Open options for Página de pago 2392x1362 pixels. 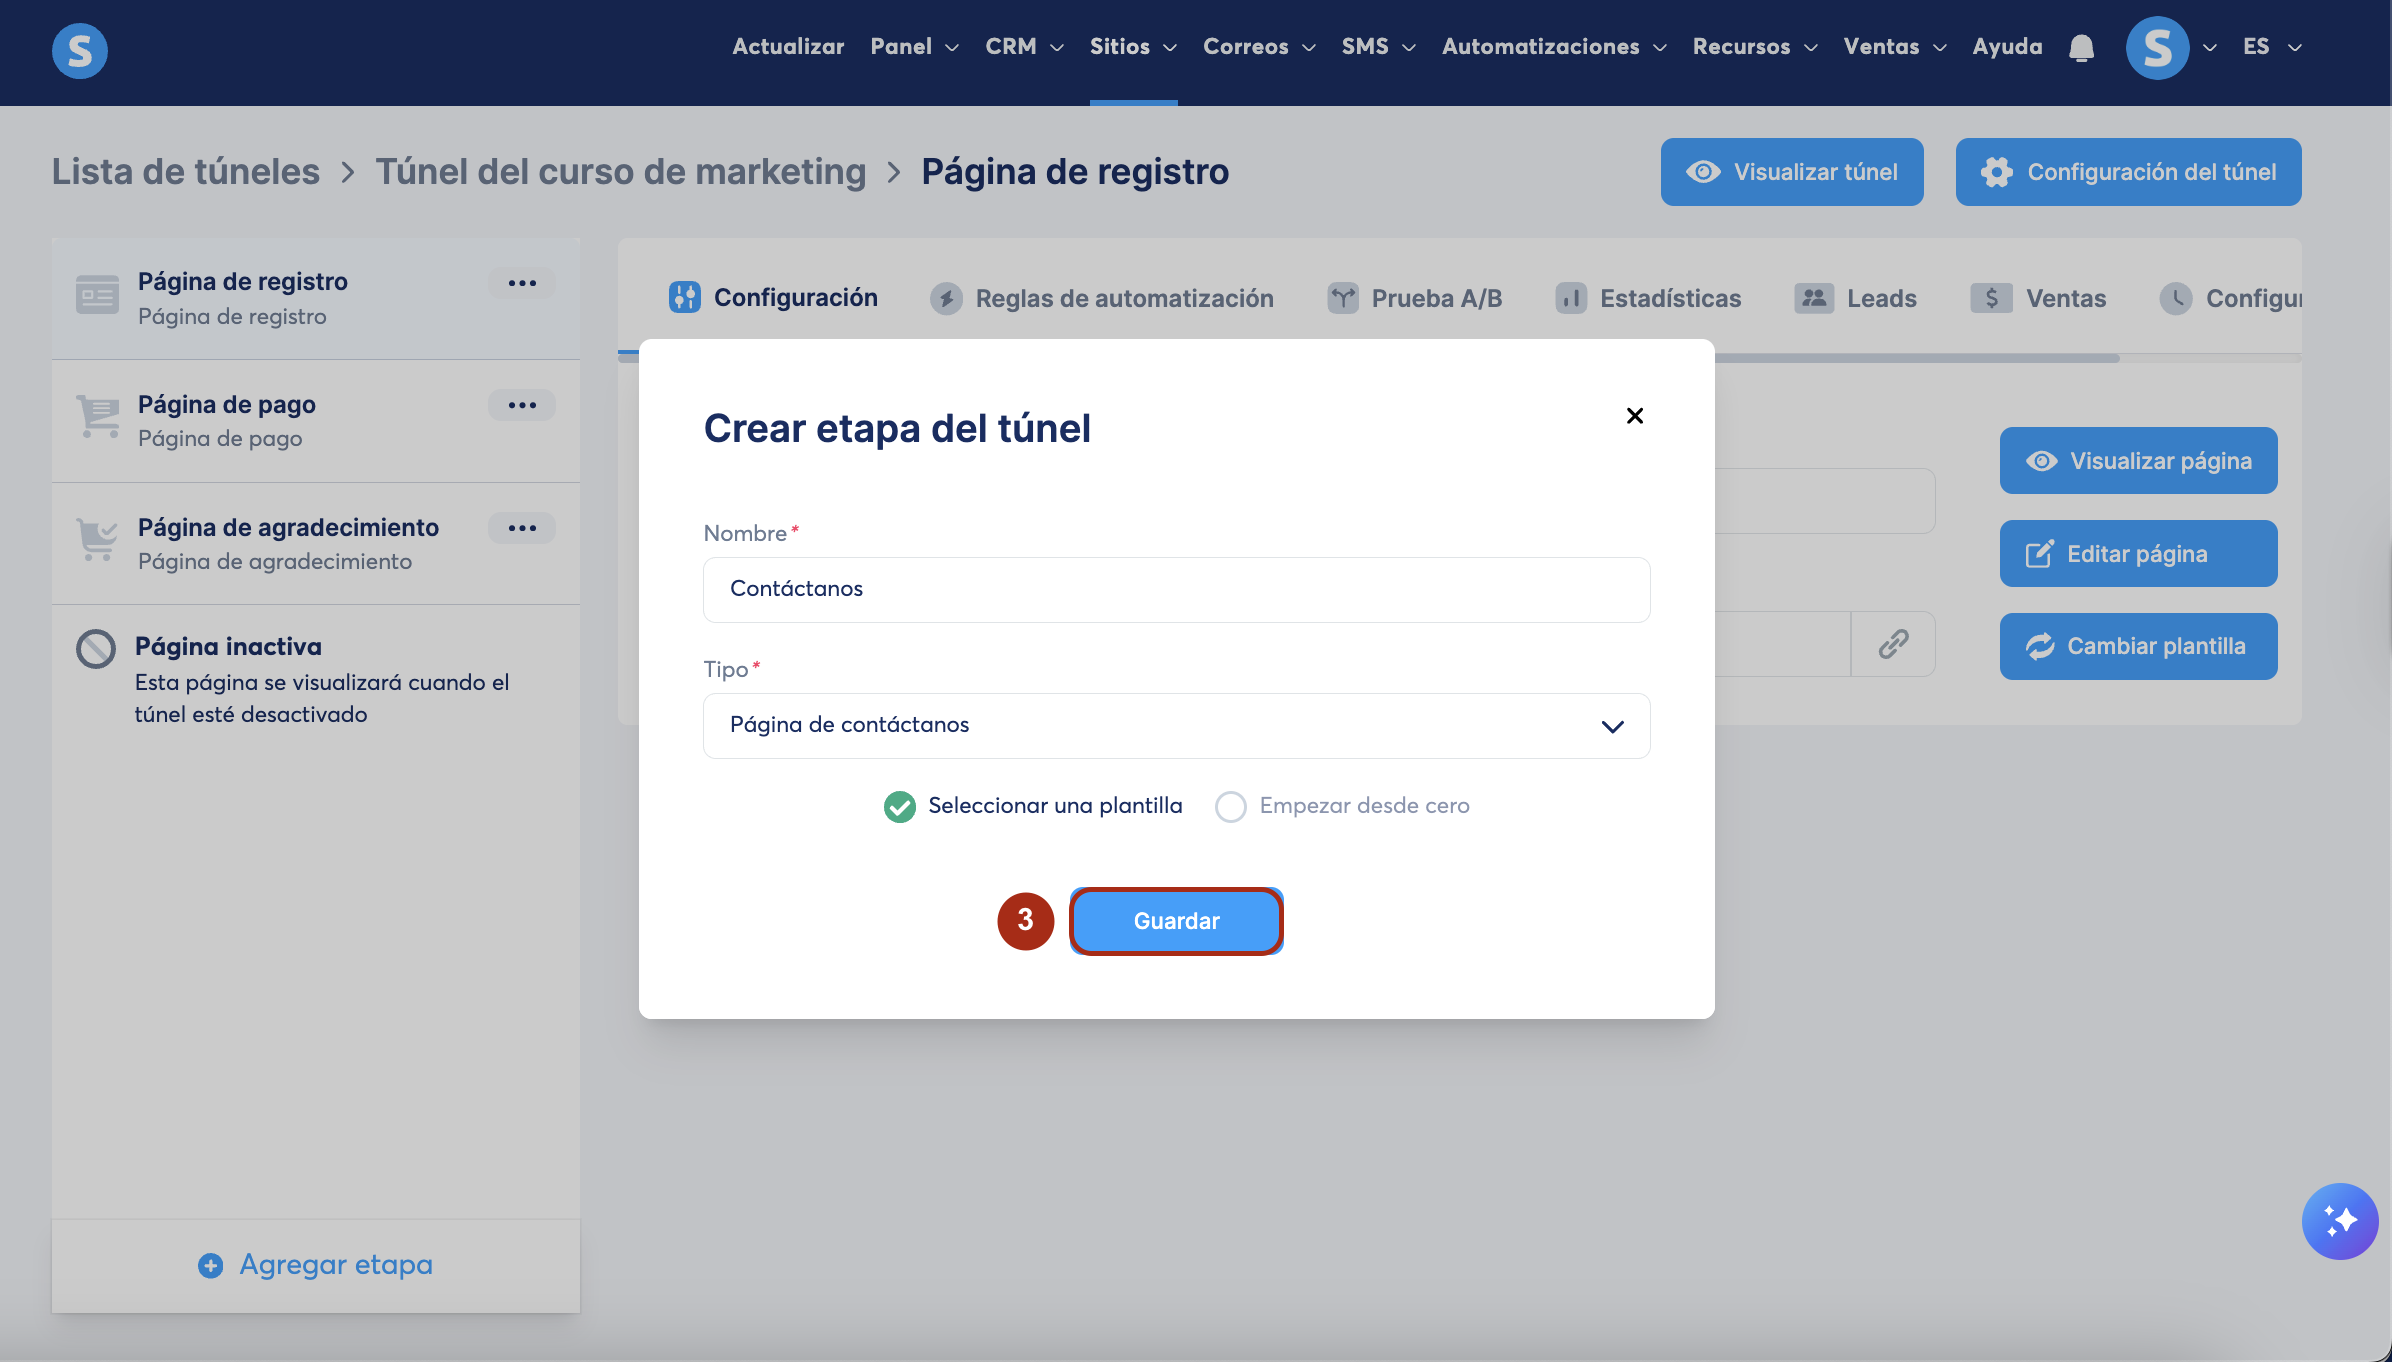tap(522, 405)
